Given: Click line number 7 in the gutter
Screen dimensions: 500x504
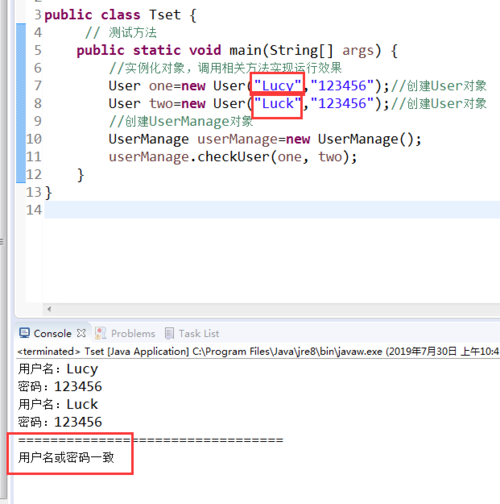Looking at the screenshot, I should 37,86.
